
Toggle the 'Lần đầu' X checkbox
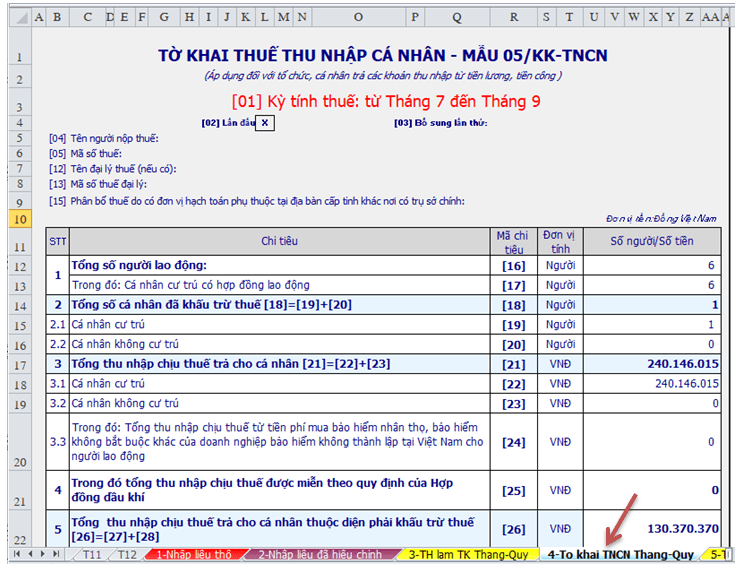coord(265,122)
